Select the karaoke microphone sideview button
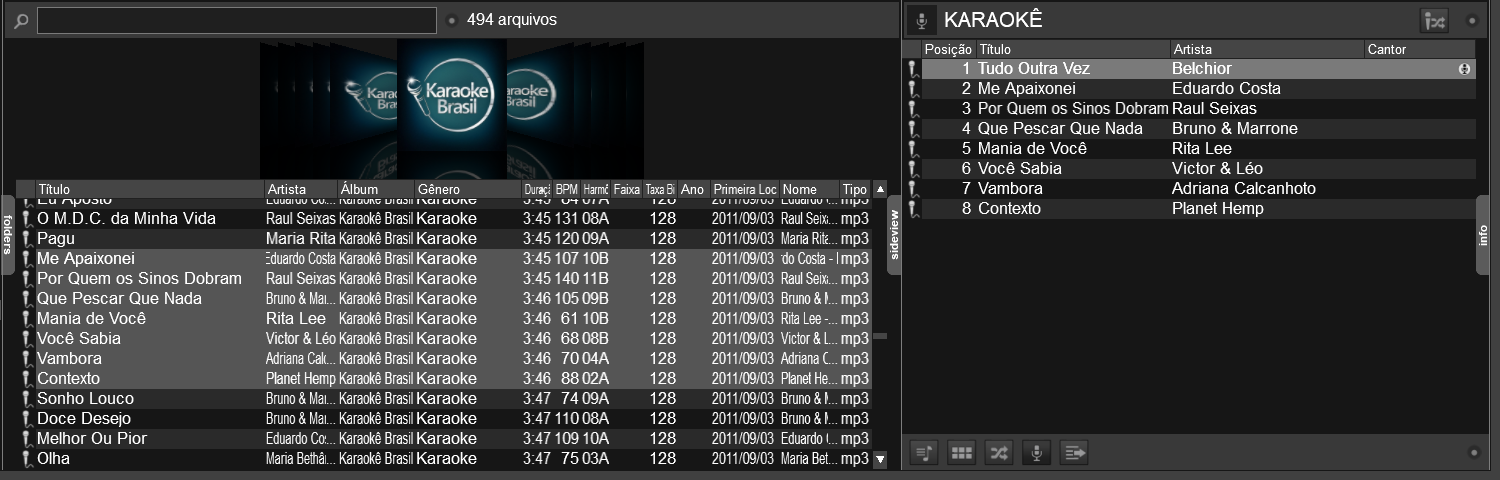Viewport: 1500px width, 480px height. [x=1036, y=453]
